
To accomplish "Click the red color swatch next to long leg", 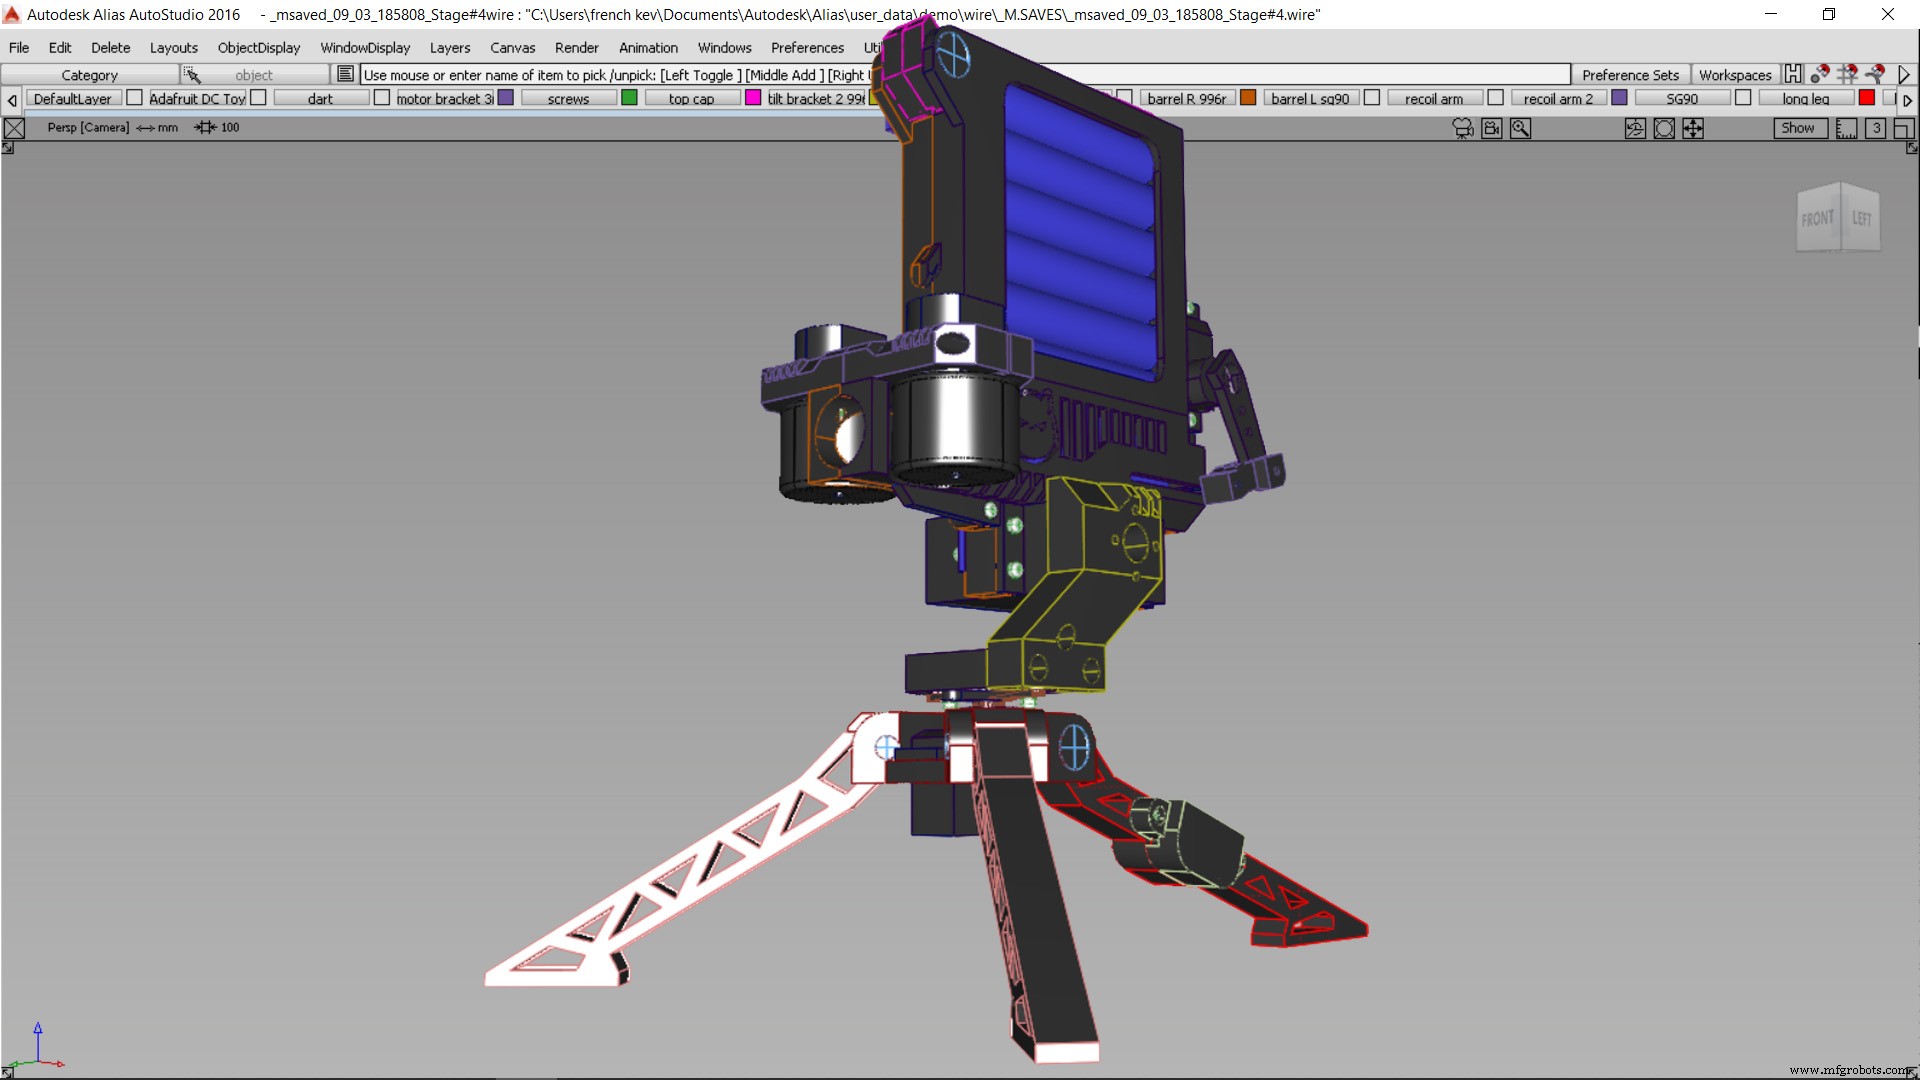I will tap(1866, 97).
